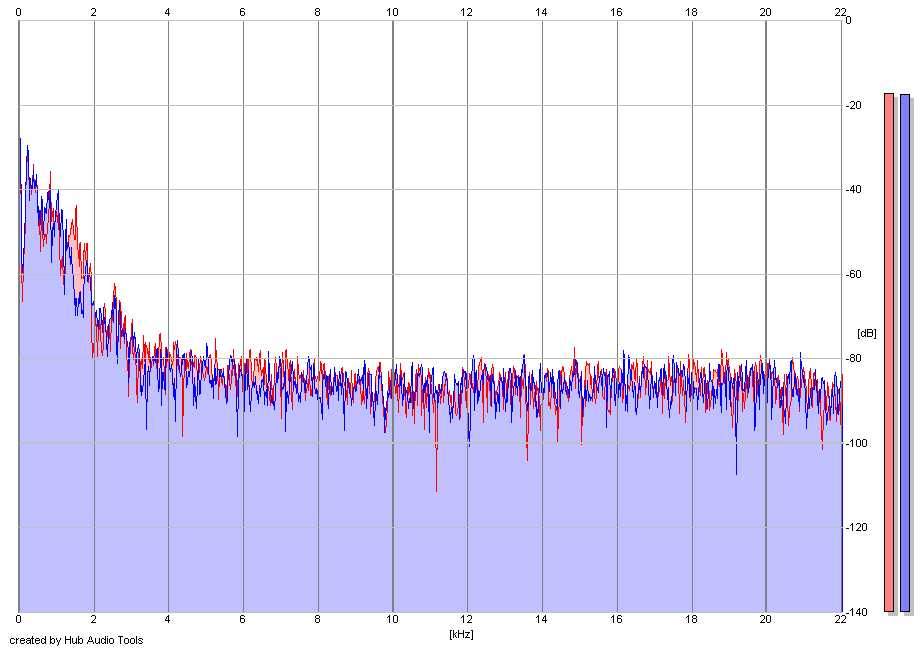Screen dimensions: 924x652
Task: Click the [dB] axis label
Action: pos(866,333)
